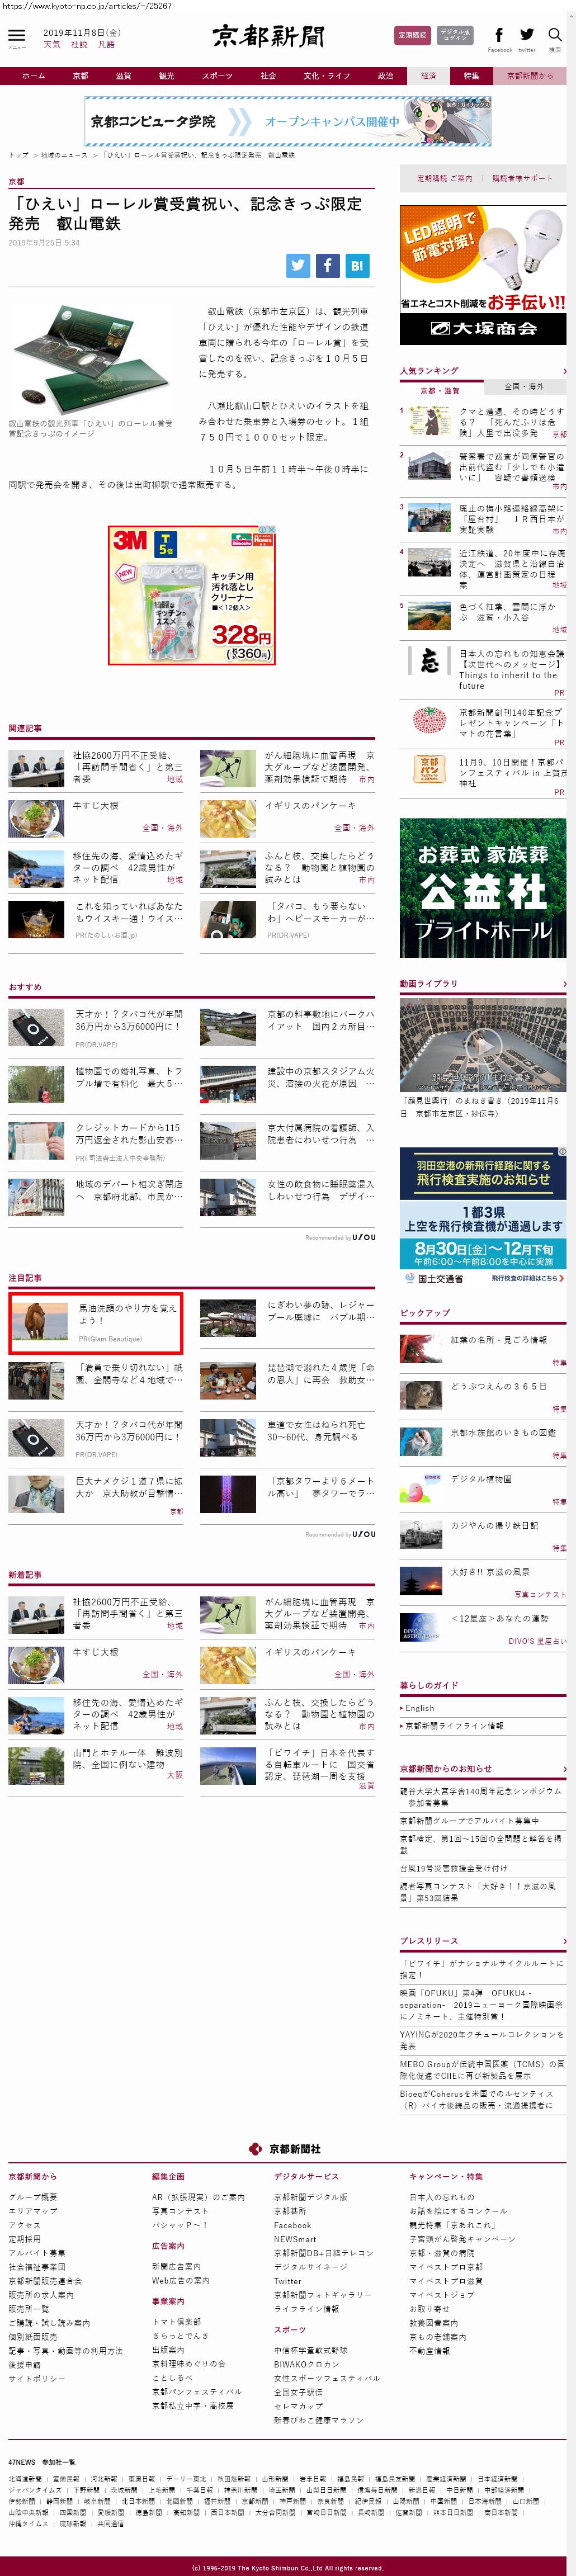Open the スポーツ navigation menu item
Viewport: 576px width, 2576px height.
tap(217, 76)
